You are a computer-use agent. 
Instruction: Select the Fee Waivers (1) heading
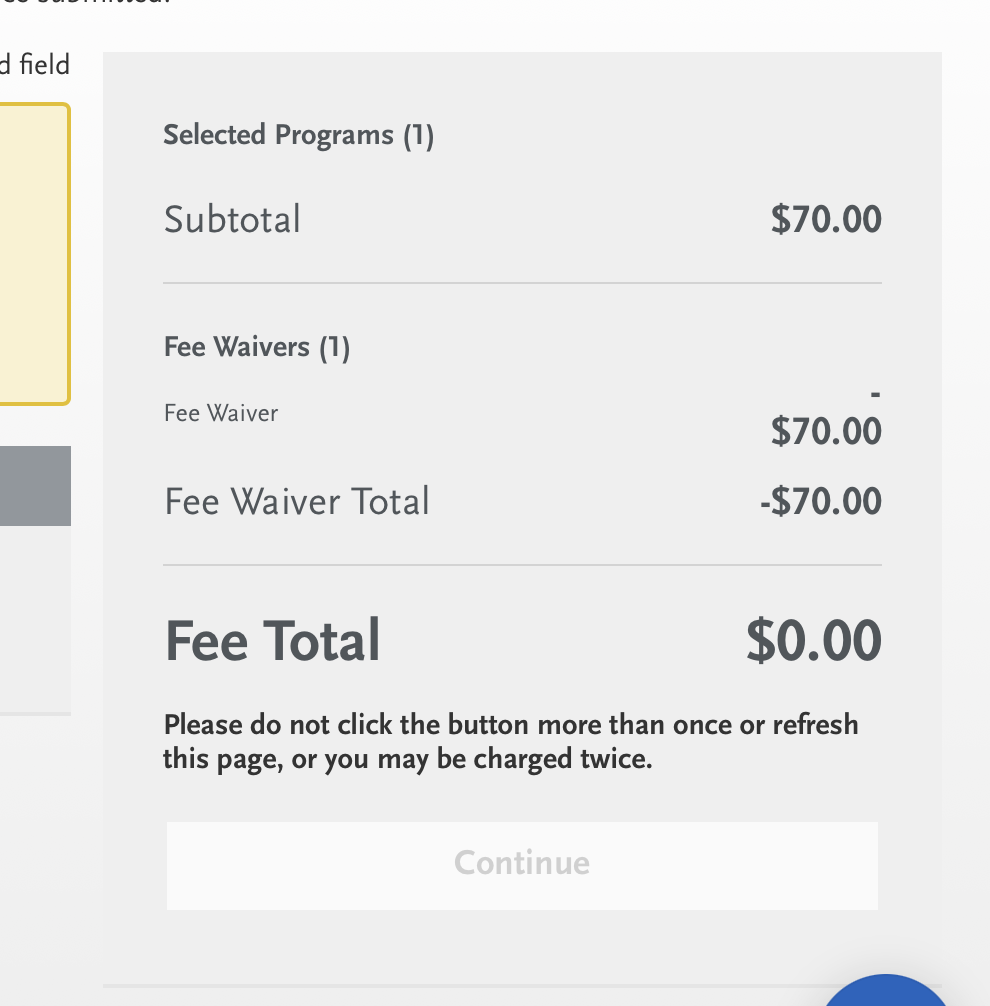(256, 347)
